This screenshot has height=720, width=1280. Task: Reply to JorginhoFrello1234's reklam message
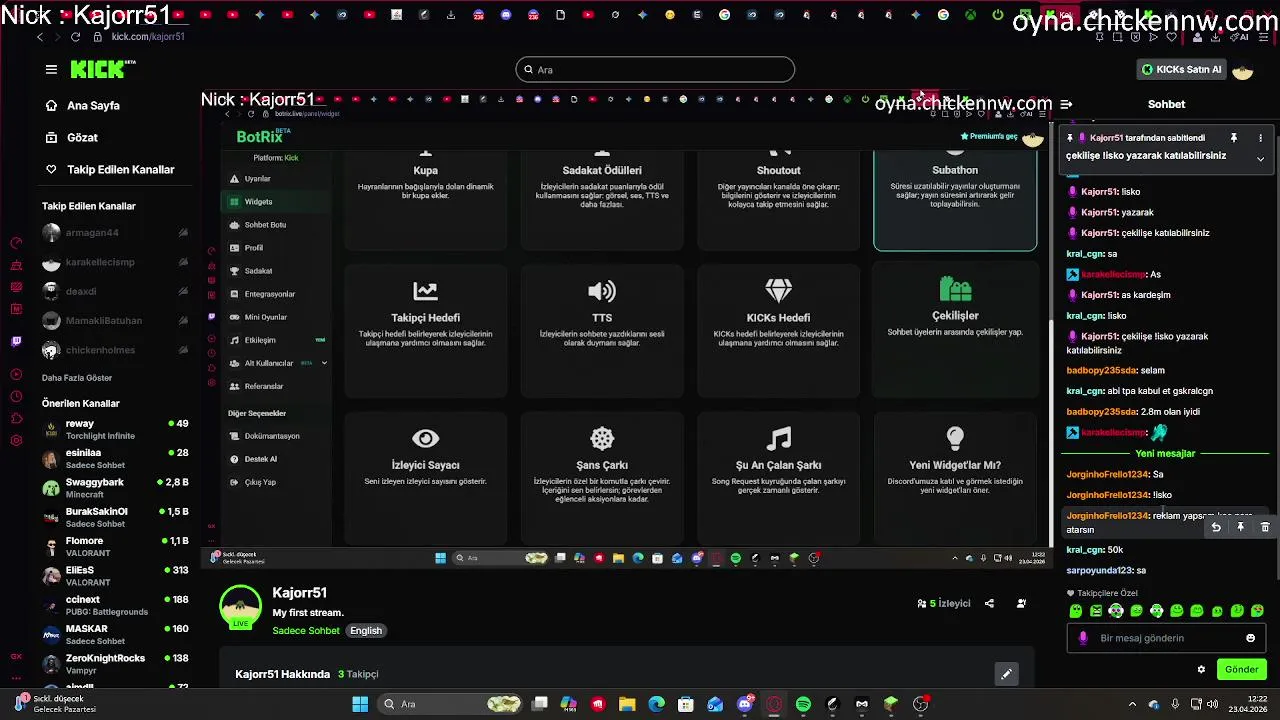(1216, 527)
